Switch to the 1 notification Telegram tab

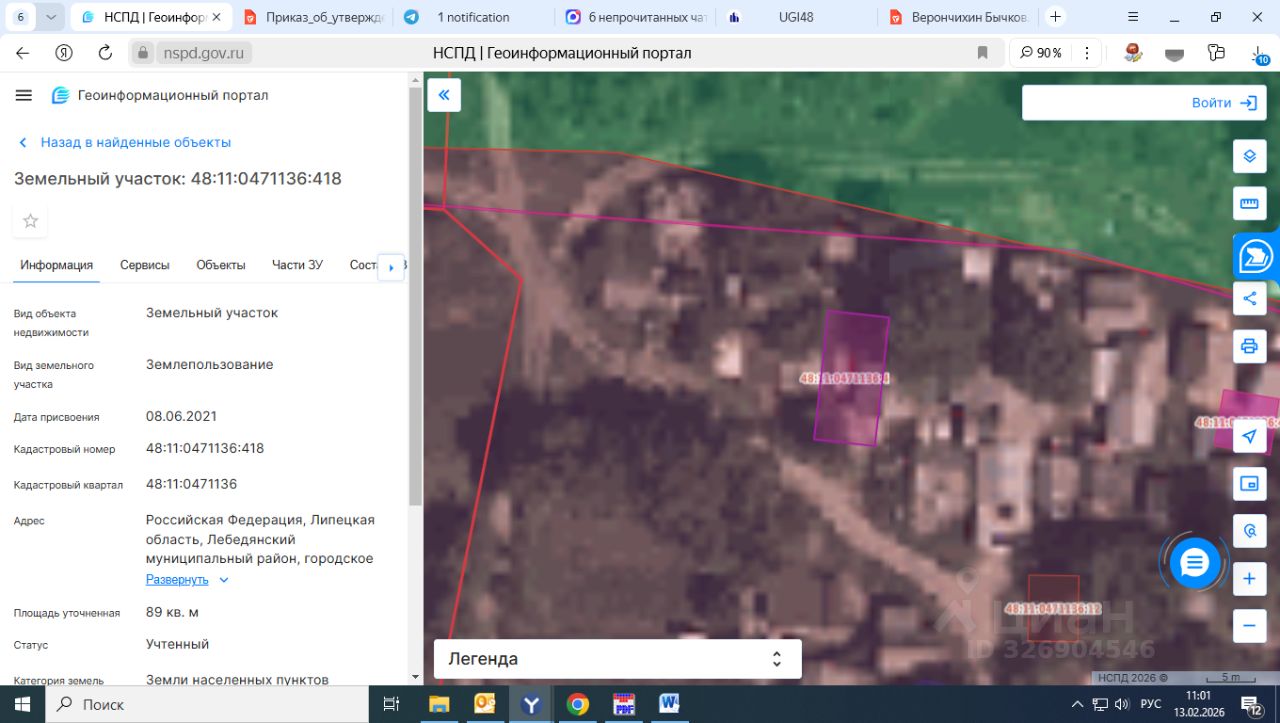click(473, 17)
